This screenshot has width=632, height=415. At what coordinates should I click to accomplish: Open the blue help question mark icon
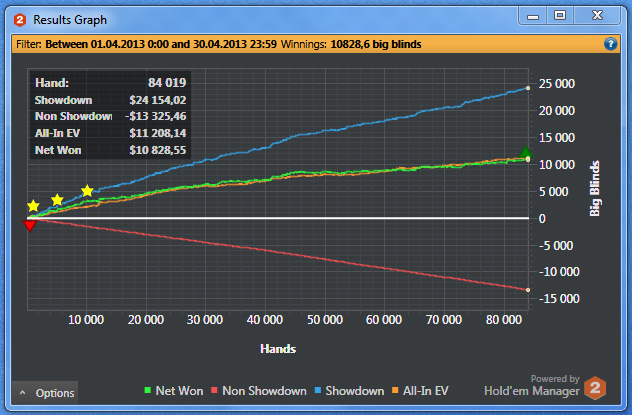point(610,44)
